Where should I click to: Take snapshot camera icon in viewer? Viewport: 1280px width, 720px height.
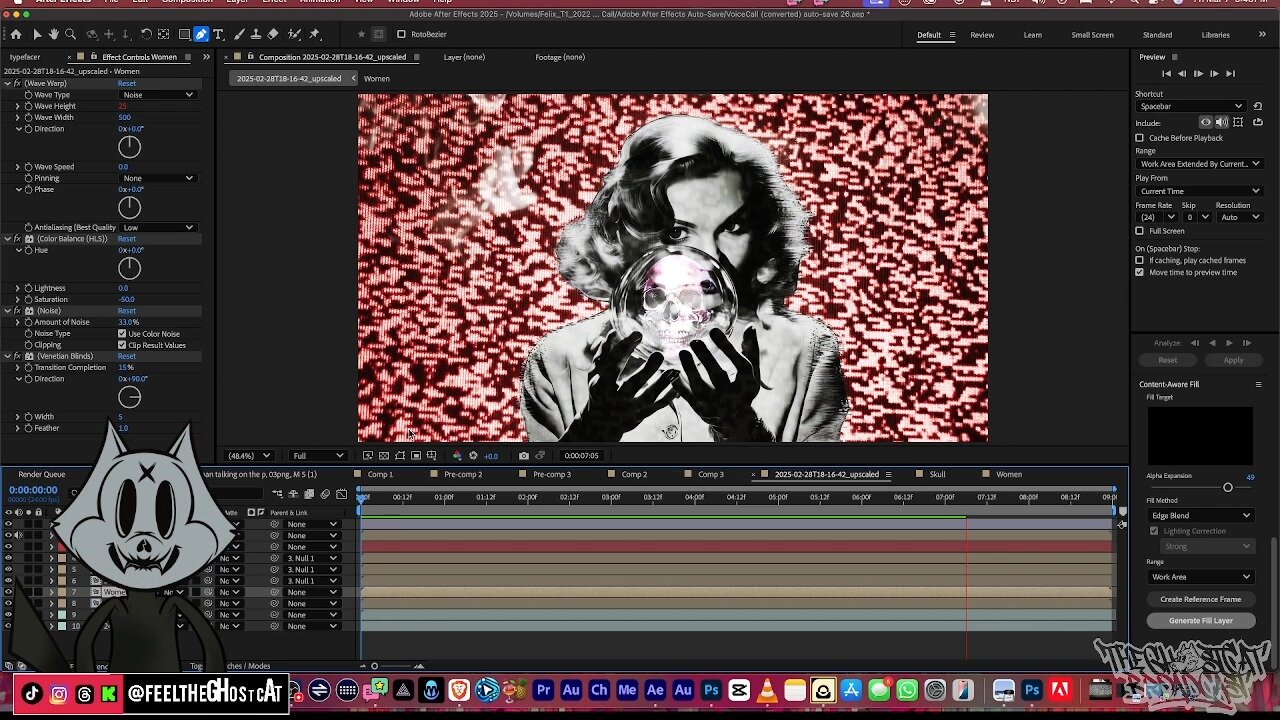point(523,456)
